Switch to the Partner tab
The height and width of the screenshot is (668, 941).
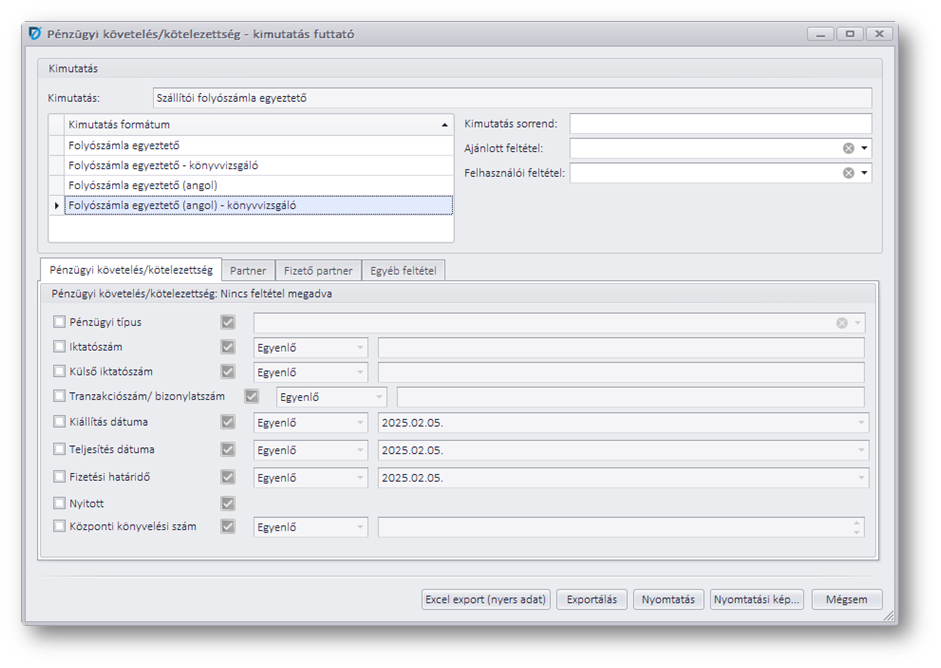pyautogui.click(x=248, y=271)
